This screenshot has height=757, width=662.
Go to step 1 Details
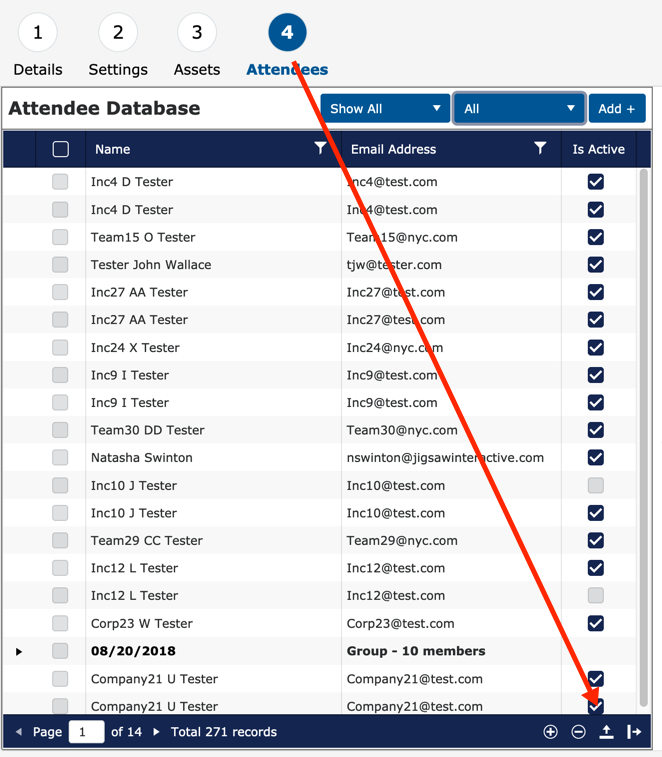[37, 33]
